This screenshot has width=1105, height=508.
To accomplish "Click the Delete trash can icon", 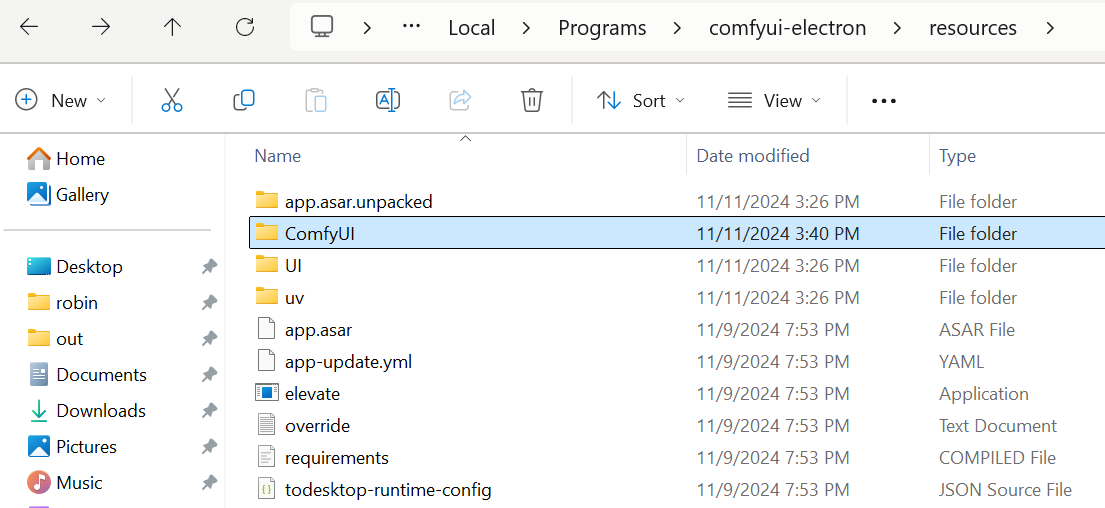I will pos(532,100).
